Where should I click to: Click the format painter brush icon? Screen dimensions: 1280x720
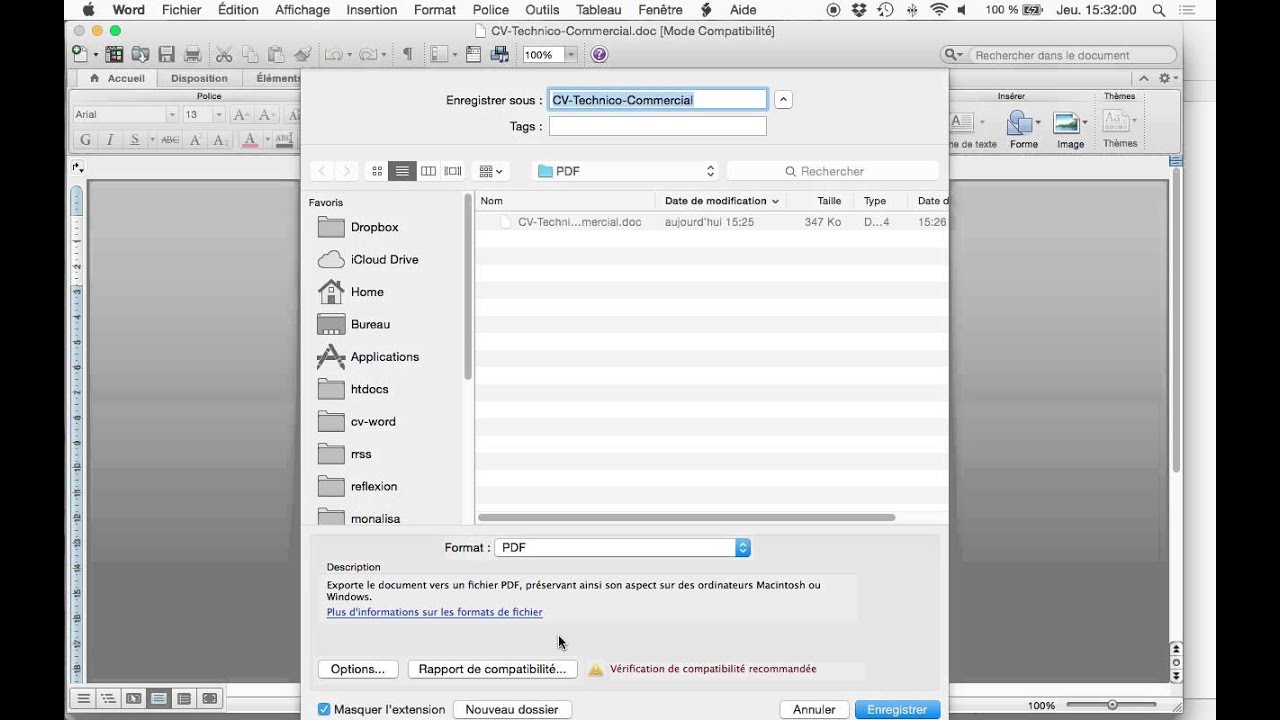(x=302, y=54)
